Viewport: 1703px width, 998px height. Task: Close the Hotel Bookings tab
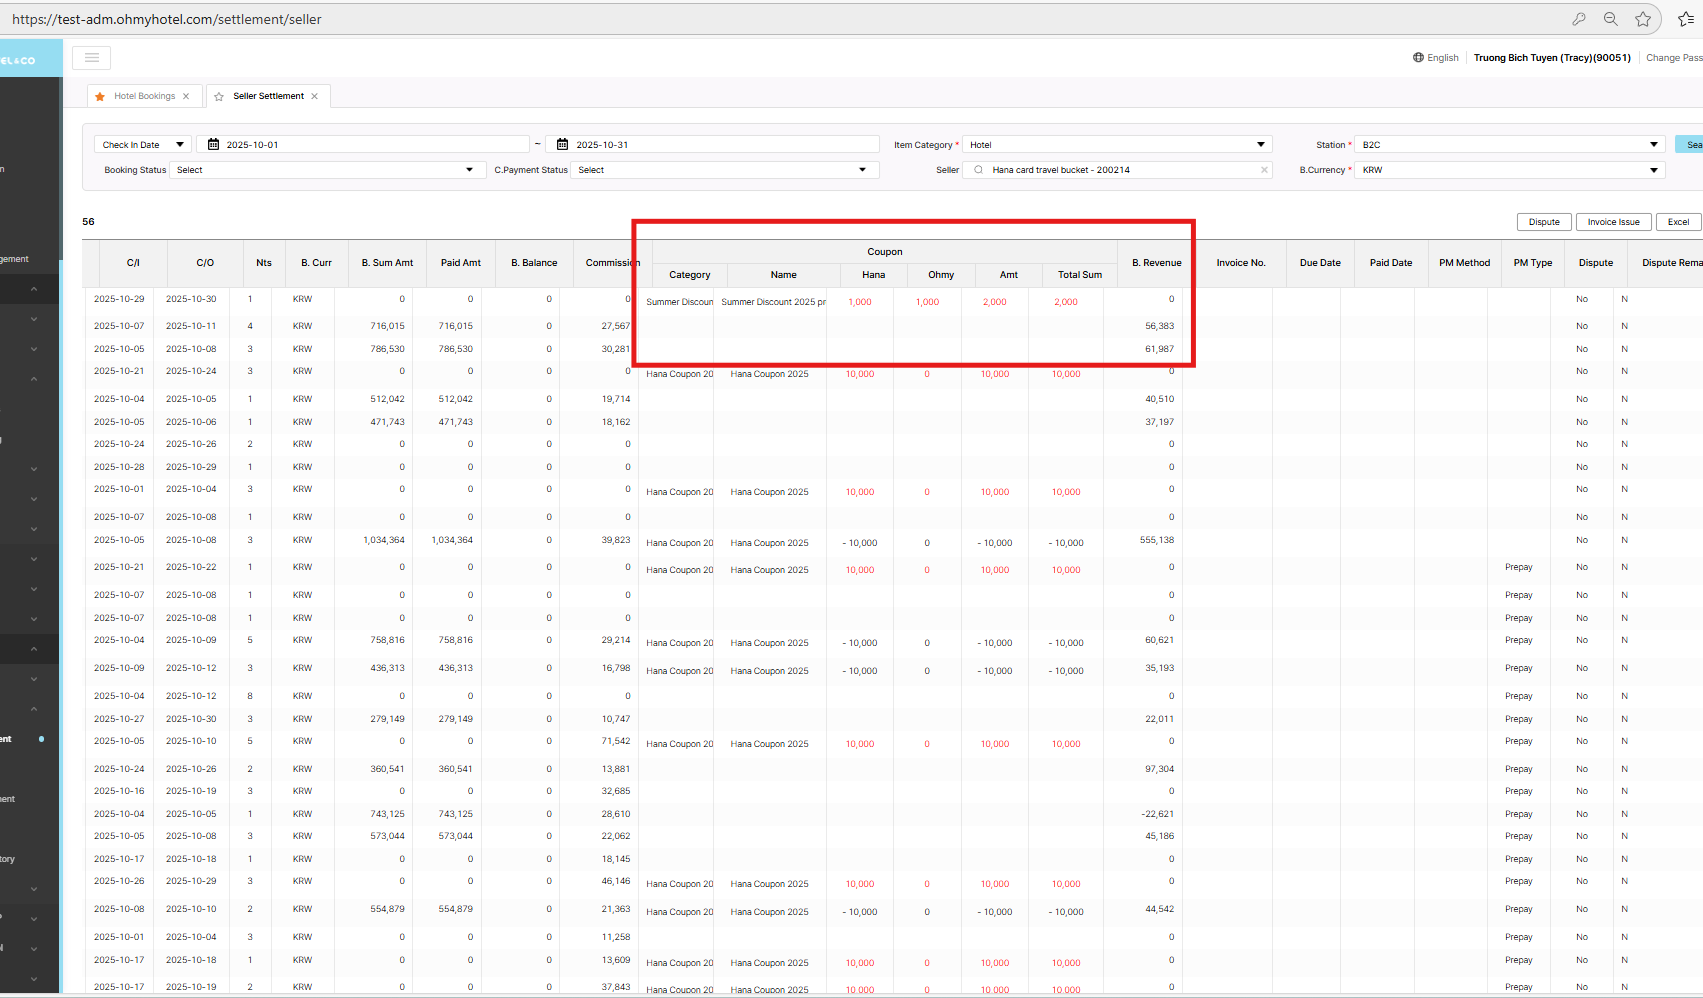click(x=186, y=97)
